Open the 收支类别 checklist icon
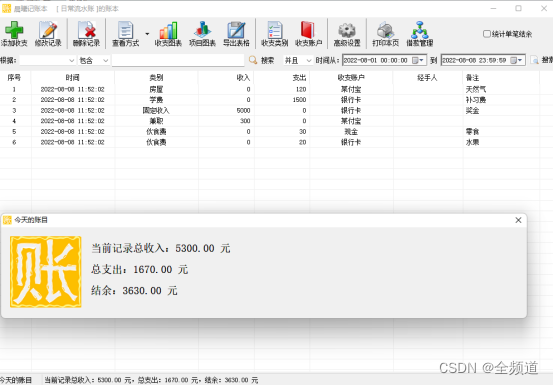This screenshot has width=554, height=385. point(275,30)
